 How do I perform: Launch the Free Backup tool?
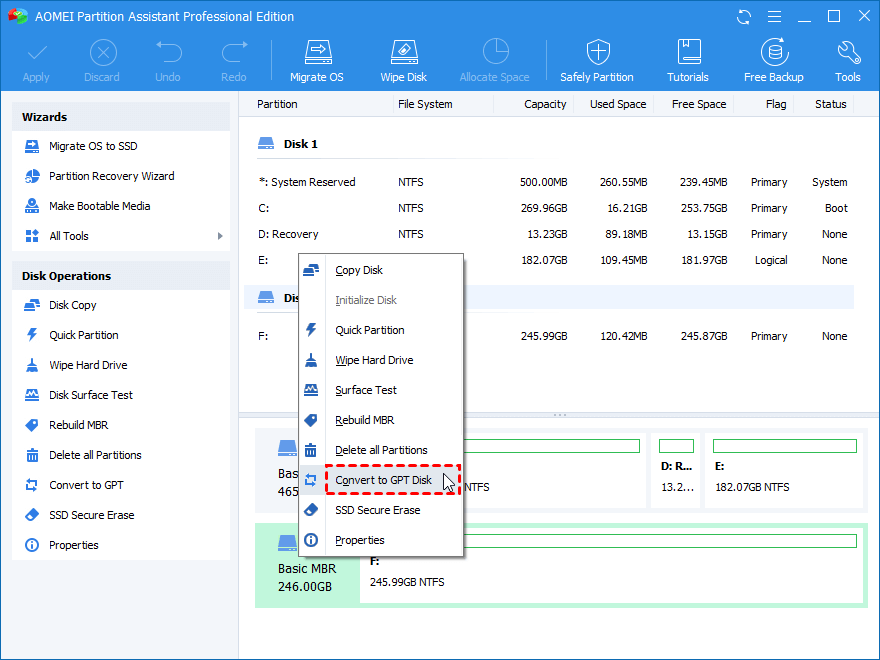[x=773, y=60]
